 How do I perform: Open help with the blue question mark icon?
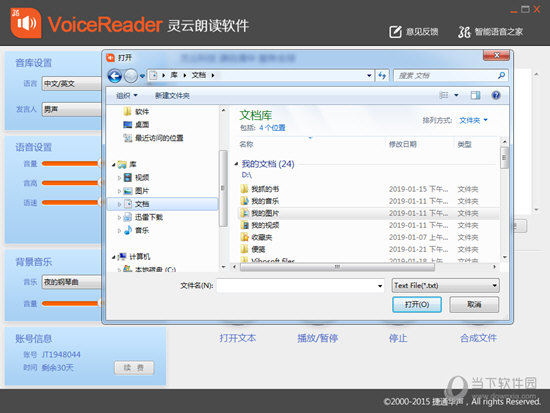[496, 95]
